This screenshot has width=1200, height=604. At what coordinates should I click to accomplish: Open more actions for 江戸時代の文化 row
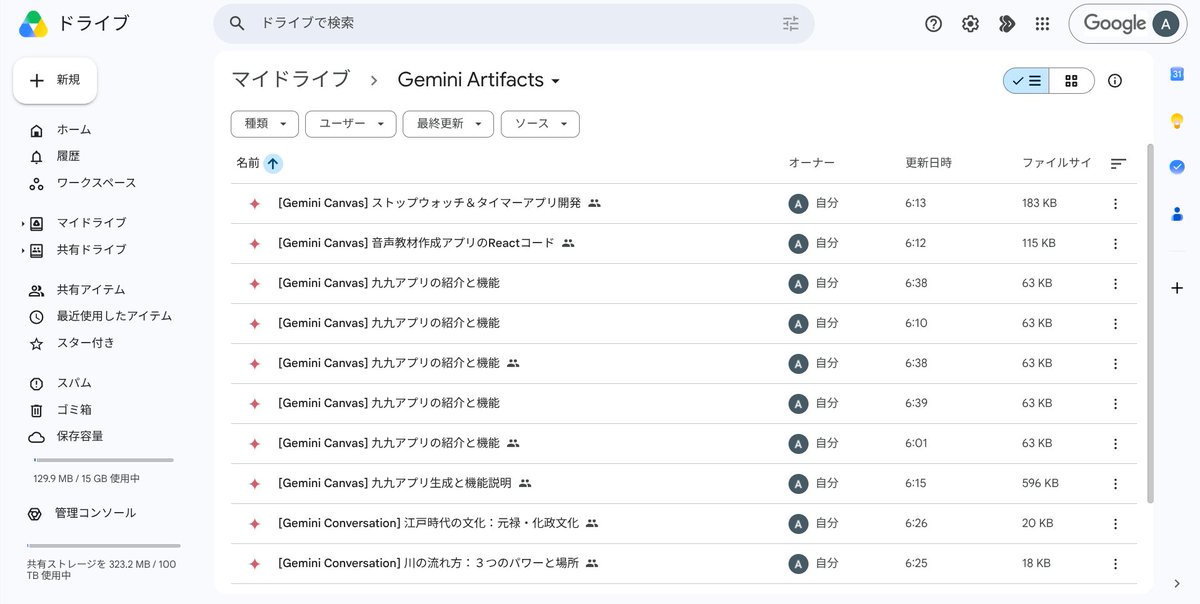point(1115,523)
